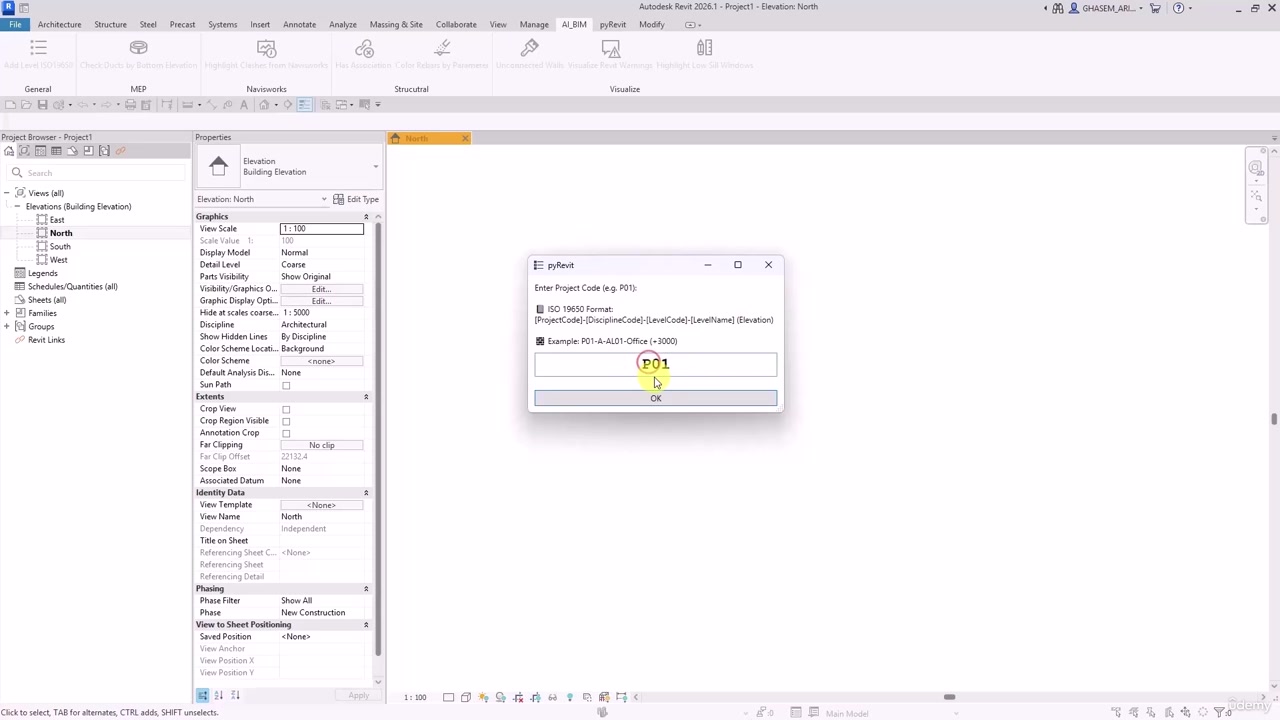Open the pyRevit ribbon tab
This screenshot has height=720, width=1280.
[x=613, y=24]
